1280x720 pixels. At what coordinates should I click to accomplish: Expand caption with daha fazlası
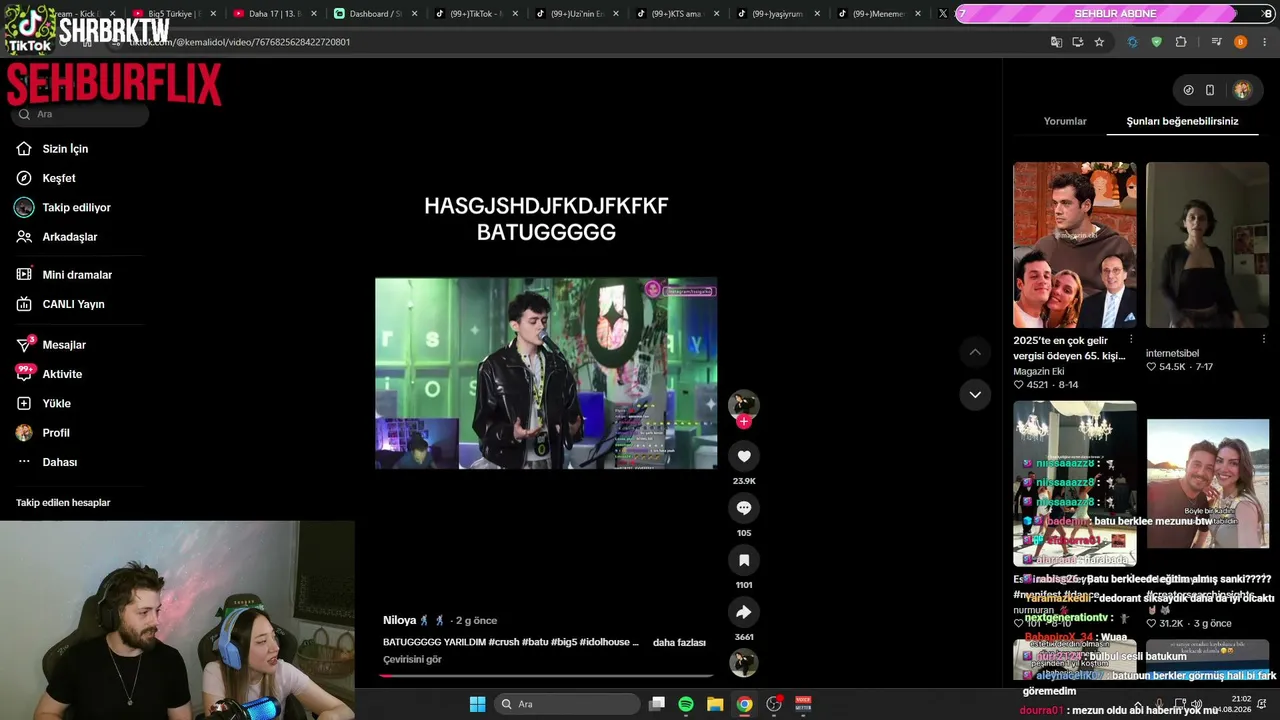(679, 642)
